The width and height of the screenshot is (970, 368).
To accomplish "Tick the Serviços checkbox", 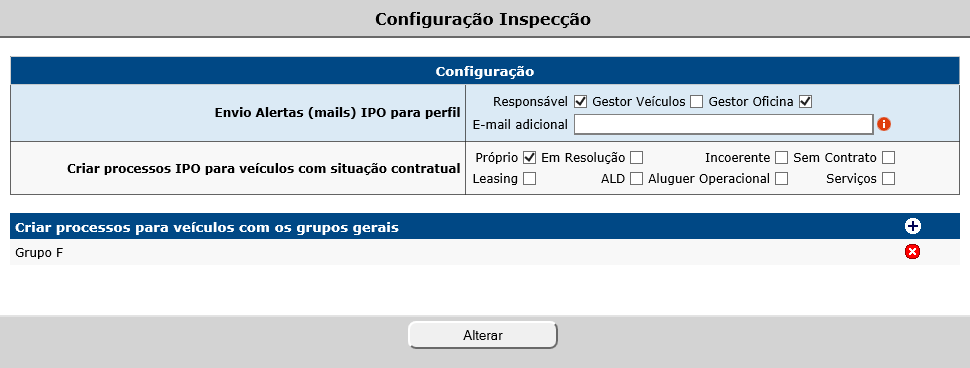I will (889, 179).
